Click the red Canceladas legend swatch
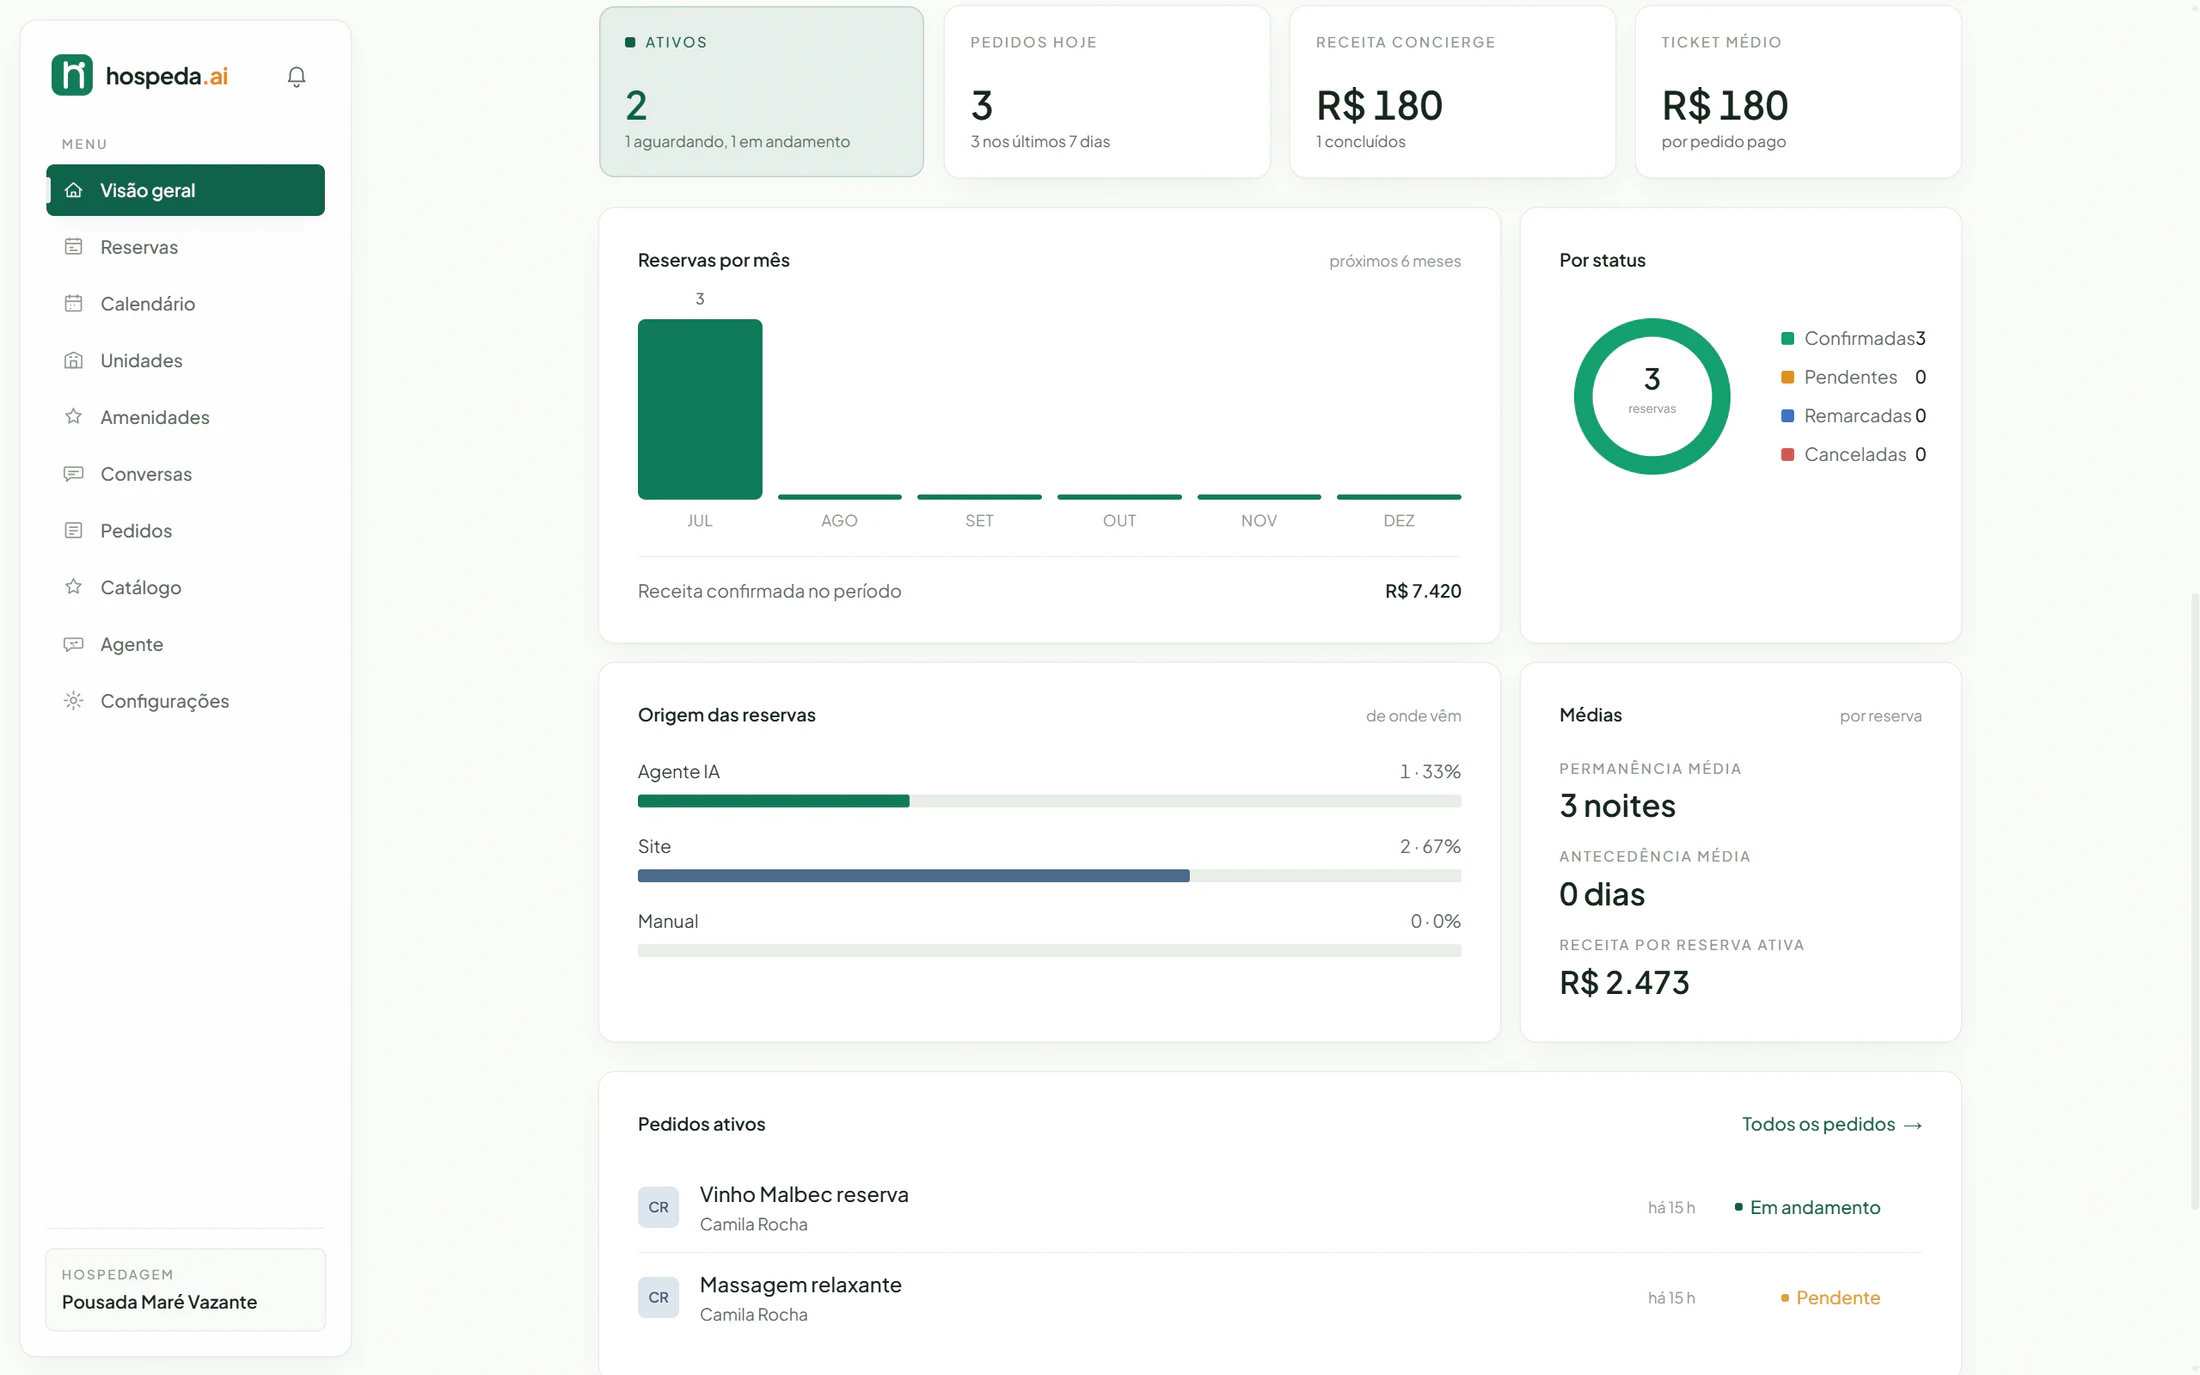The width and height of the screenshot is (2200, 1375). 1787,454
